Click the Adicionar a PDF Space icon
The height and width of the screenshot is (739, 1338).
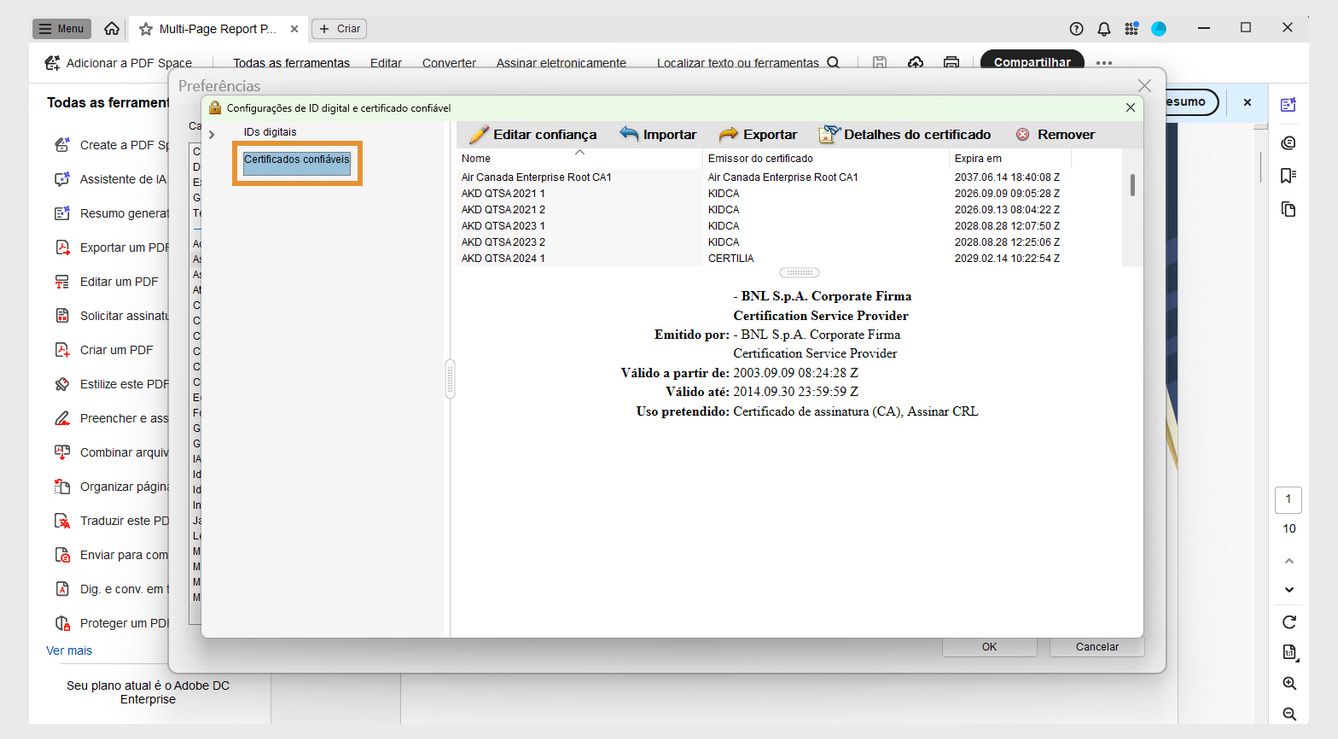52,63
